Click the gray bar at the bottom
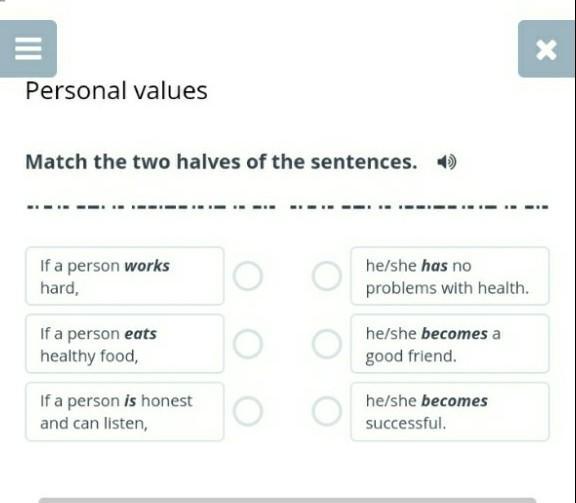The width and height of the screenshot is (576, 503). [288, 500]
